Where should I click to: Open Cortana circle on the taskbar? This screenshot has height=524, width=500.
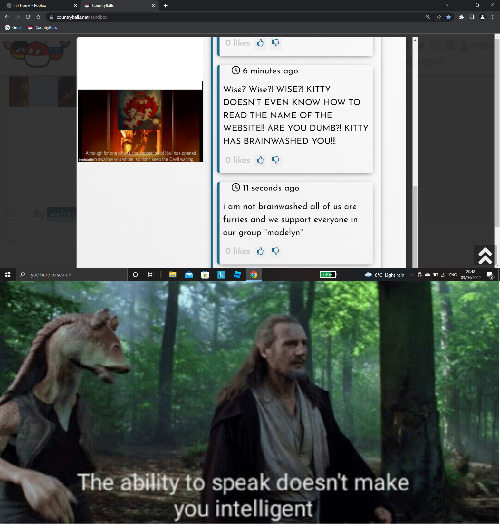[135, 275]
